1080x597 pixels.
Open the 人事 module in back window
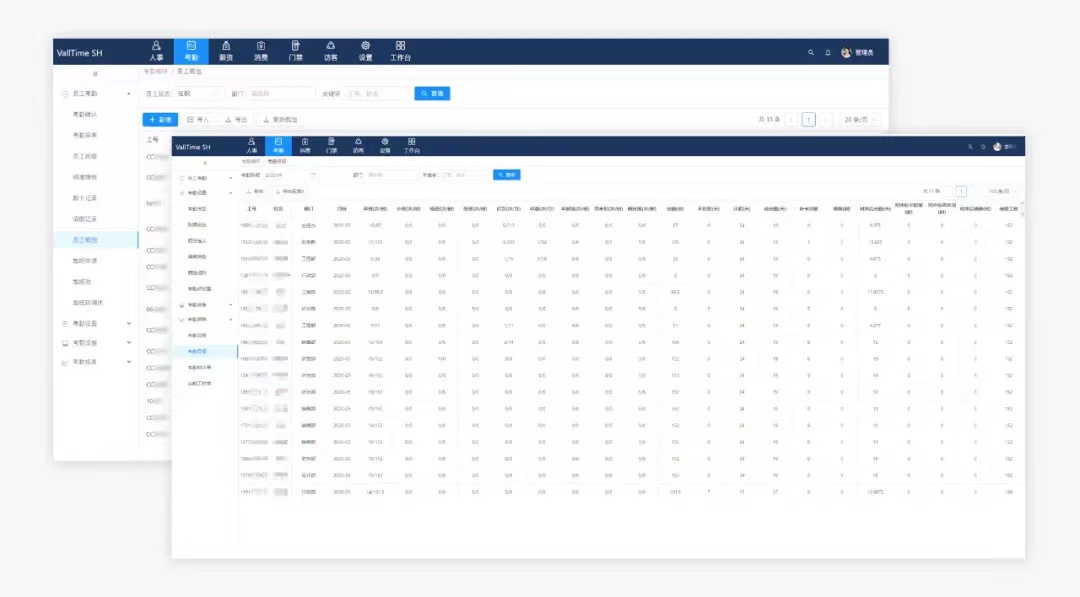click(156, 51)
